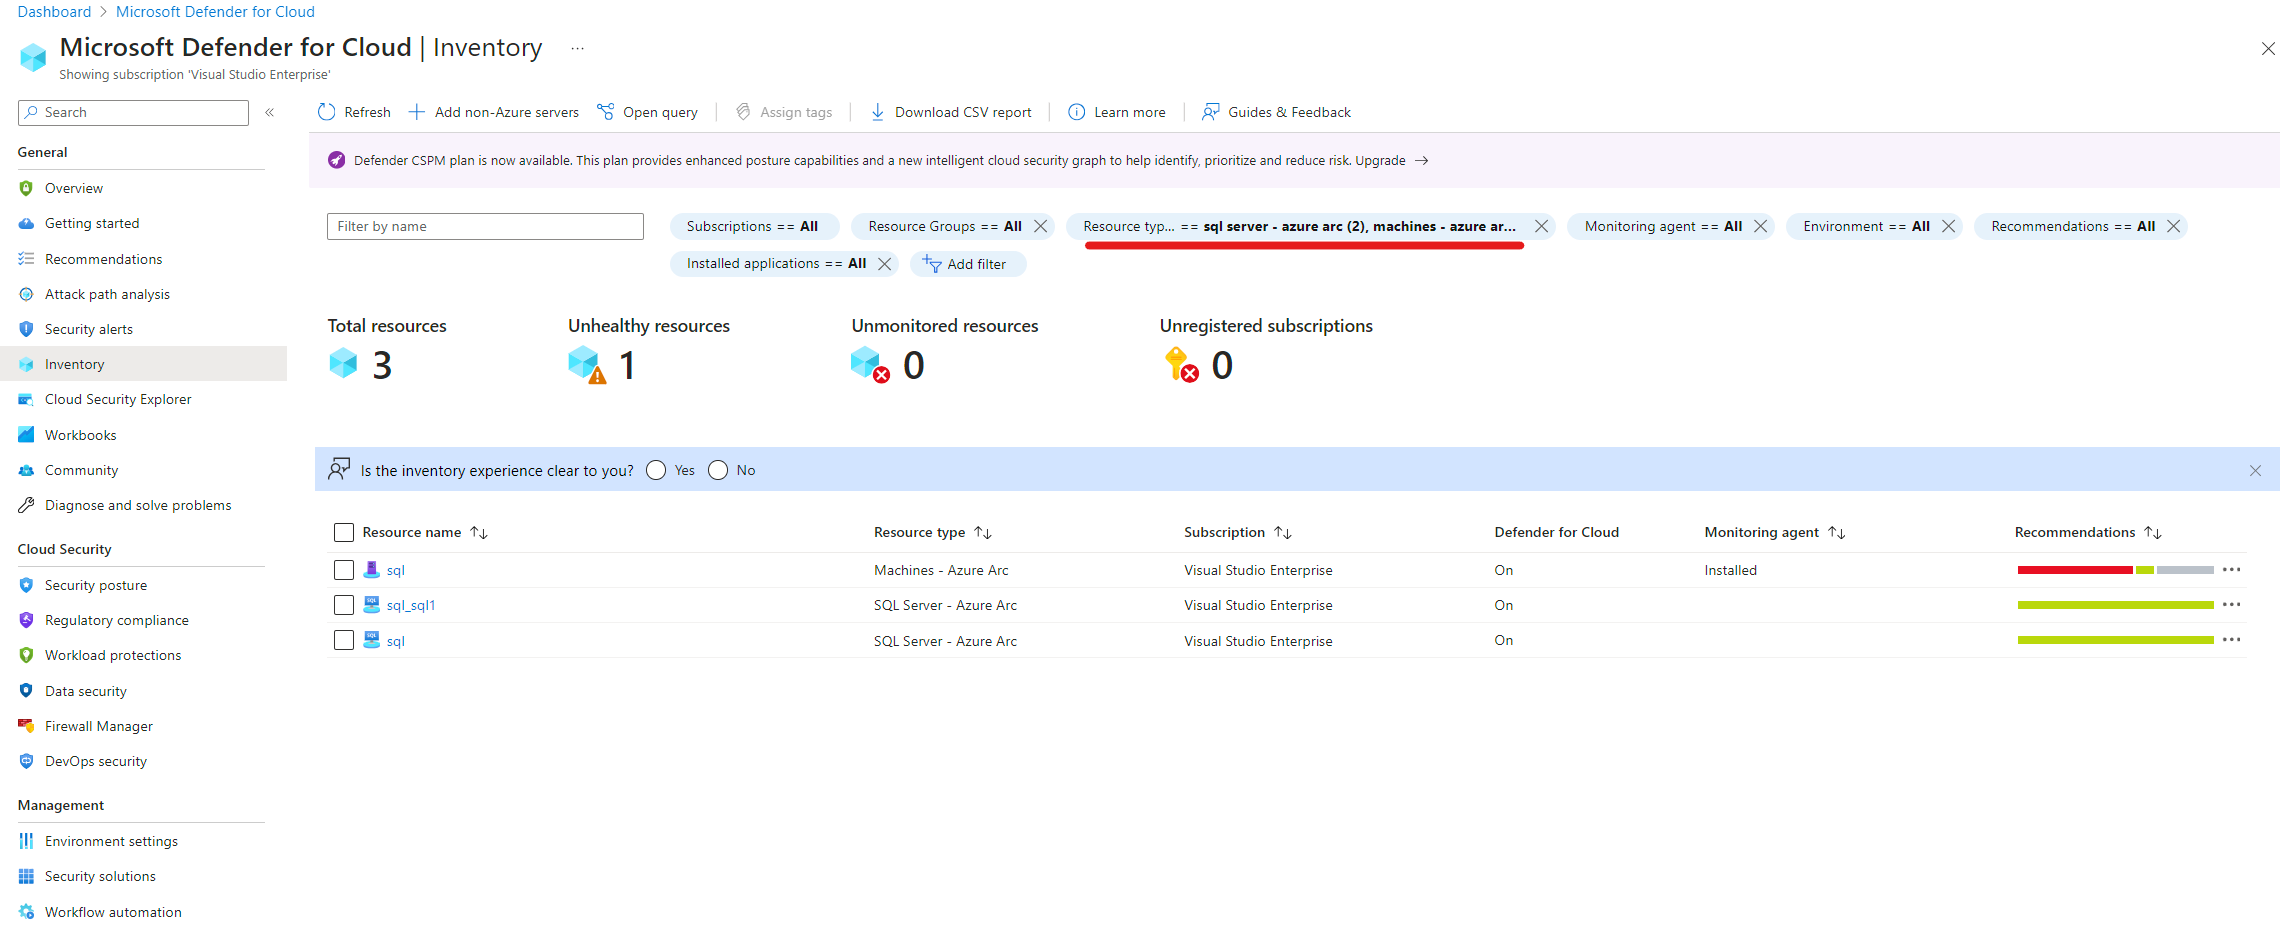Click the Download CSV report icon
The height and width of the screenshot is (941, 2280).
877,112
